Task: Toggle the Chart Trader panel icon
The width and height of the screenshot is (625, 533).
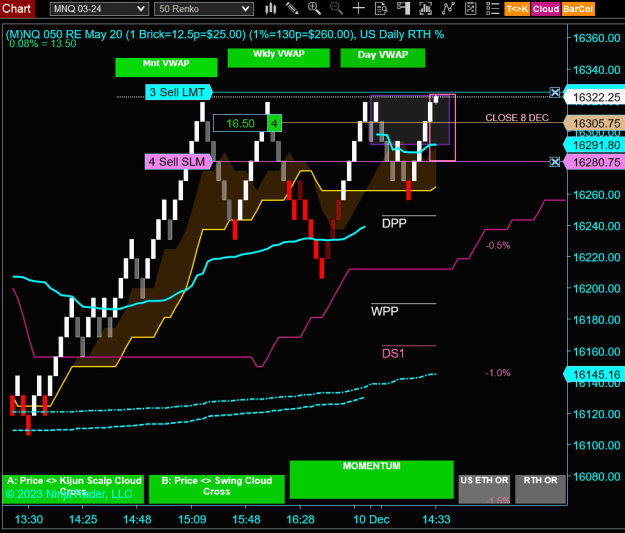Action: (403, 8)
